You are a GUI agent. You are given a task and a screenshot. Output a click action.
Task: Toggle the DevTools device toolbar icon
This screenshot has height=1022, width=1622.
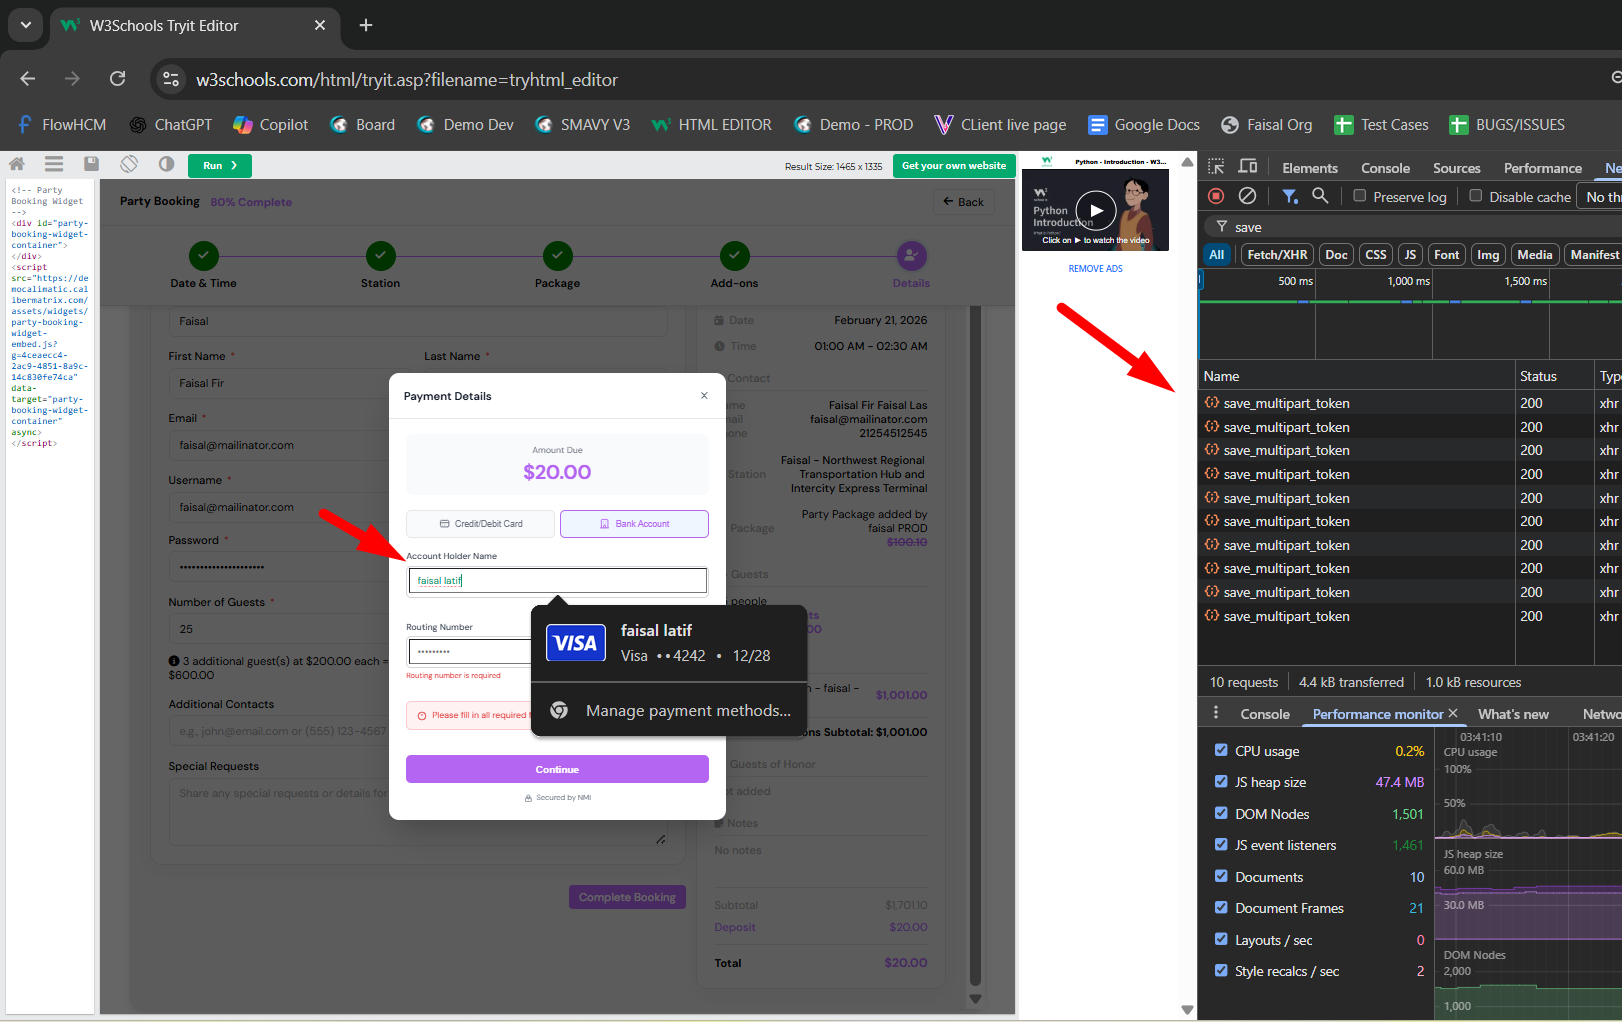tap(1248, 167)
